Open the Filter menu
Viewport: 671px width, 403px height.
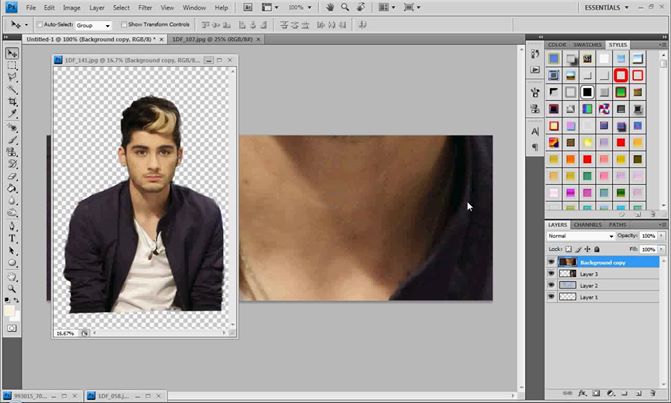tap(145, 8)
